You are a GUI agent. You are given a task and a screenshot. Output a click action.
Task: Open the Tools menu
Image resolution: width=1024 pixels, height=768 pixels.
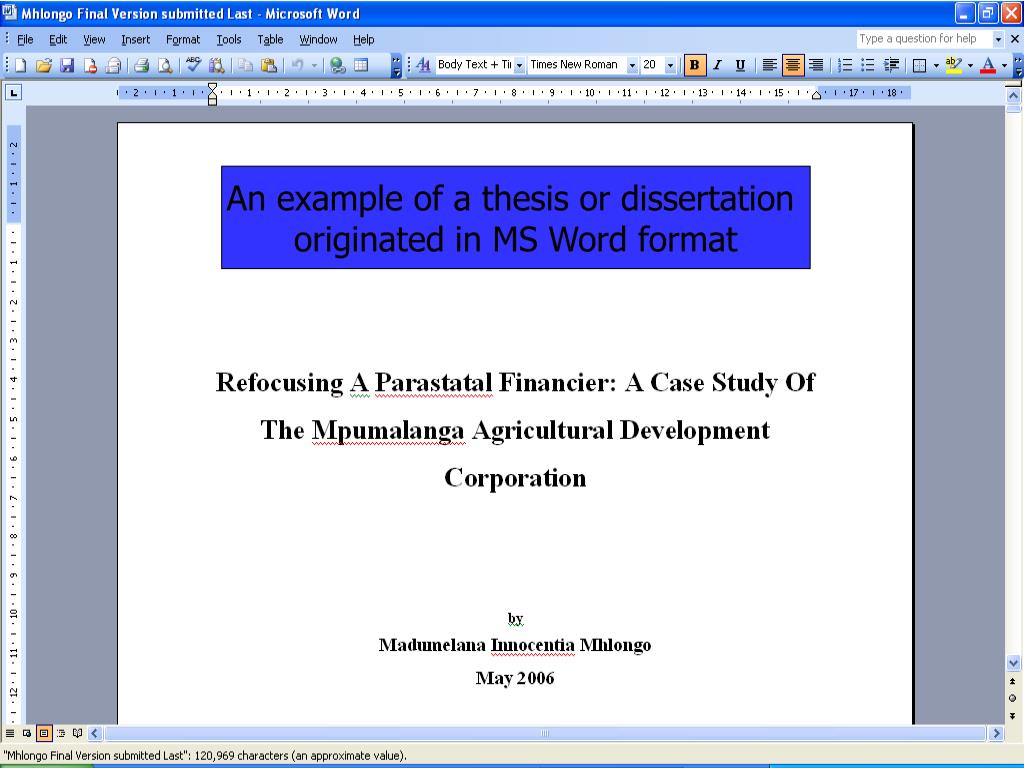click(229, 40)
